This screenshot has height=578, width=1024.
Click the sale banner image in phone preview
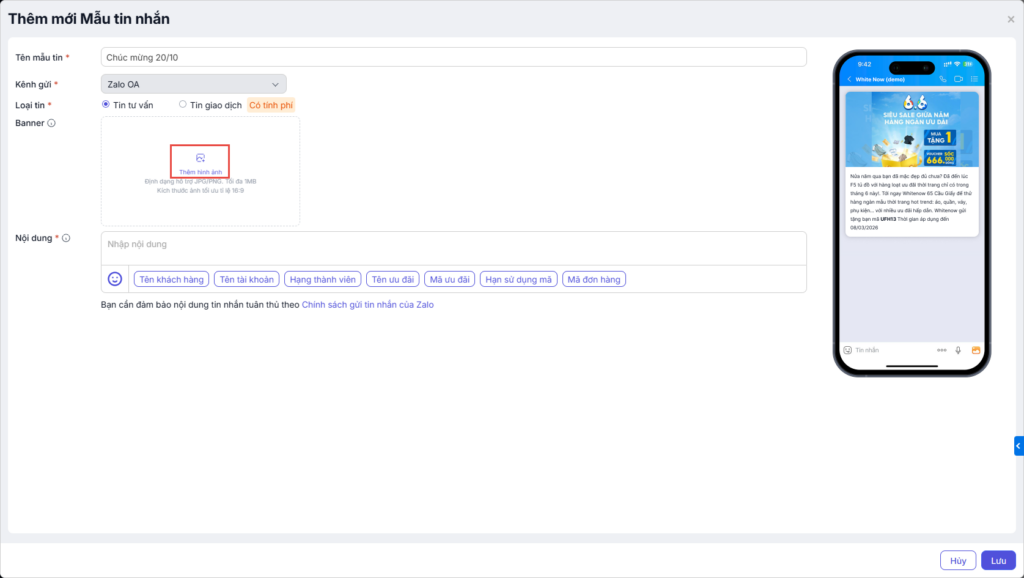tap(912, 129)
